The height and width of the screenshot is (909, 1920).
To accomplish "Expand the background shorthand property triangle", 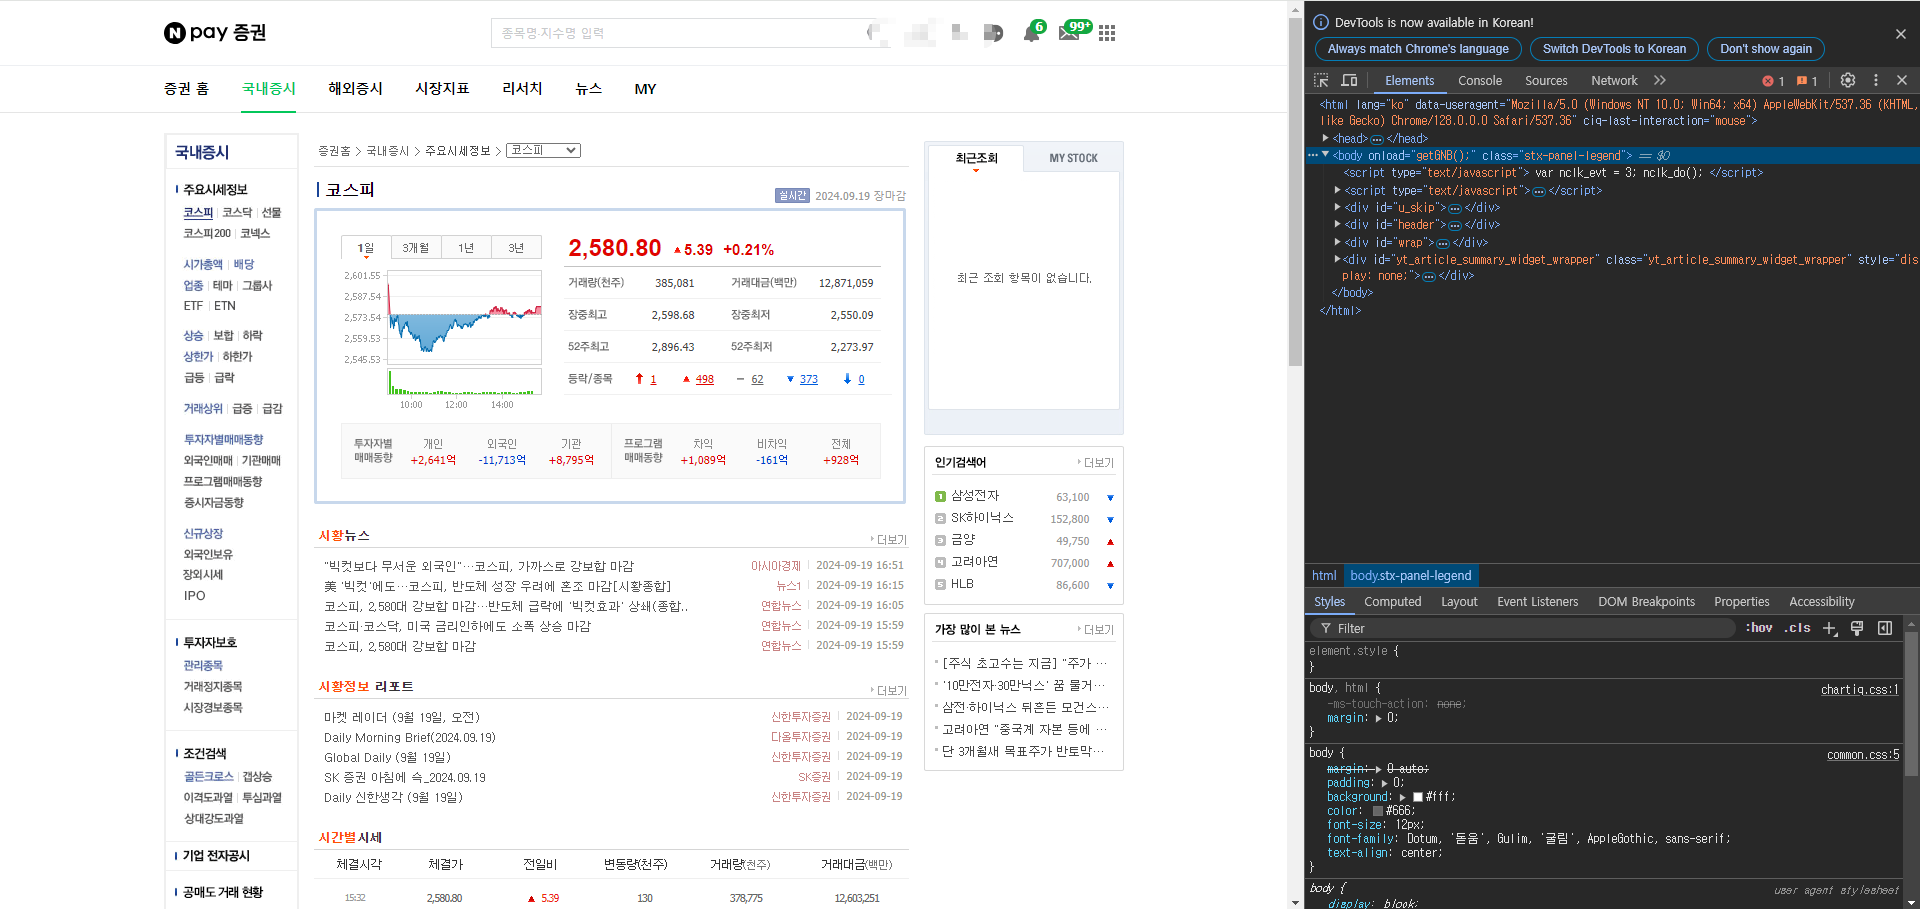I will [1402, 797].
